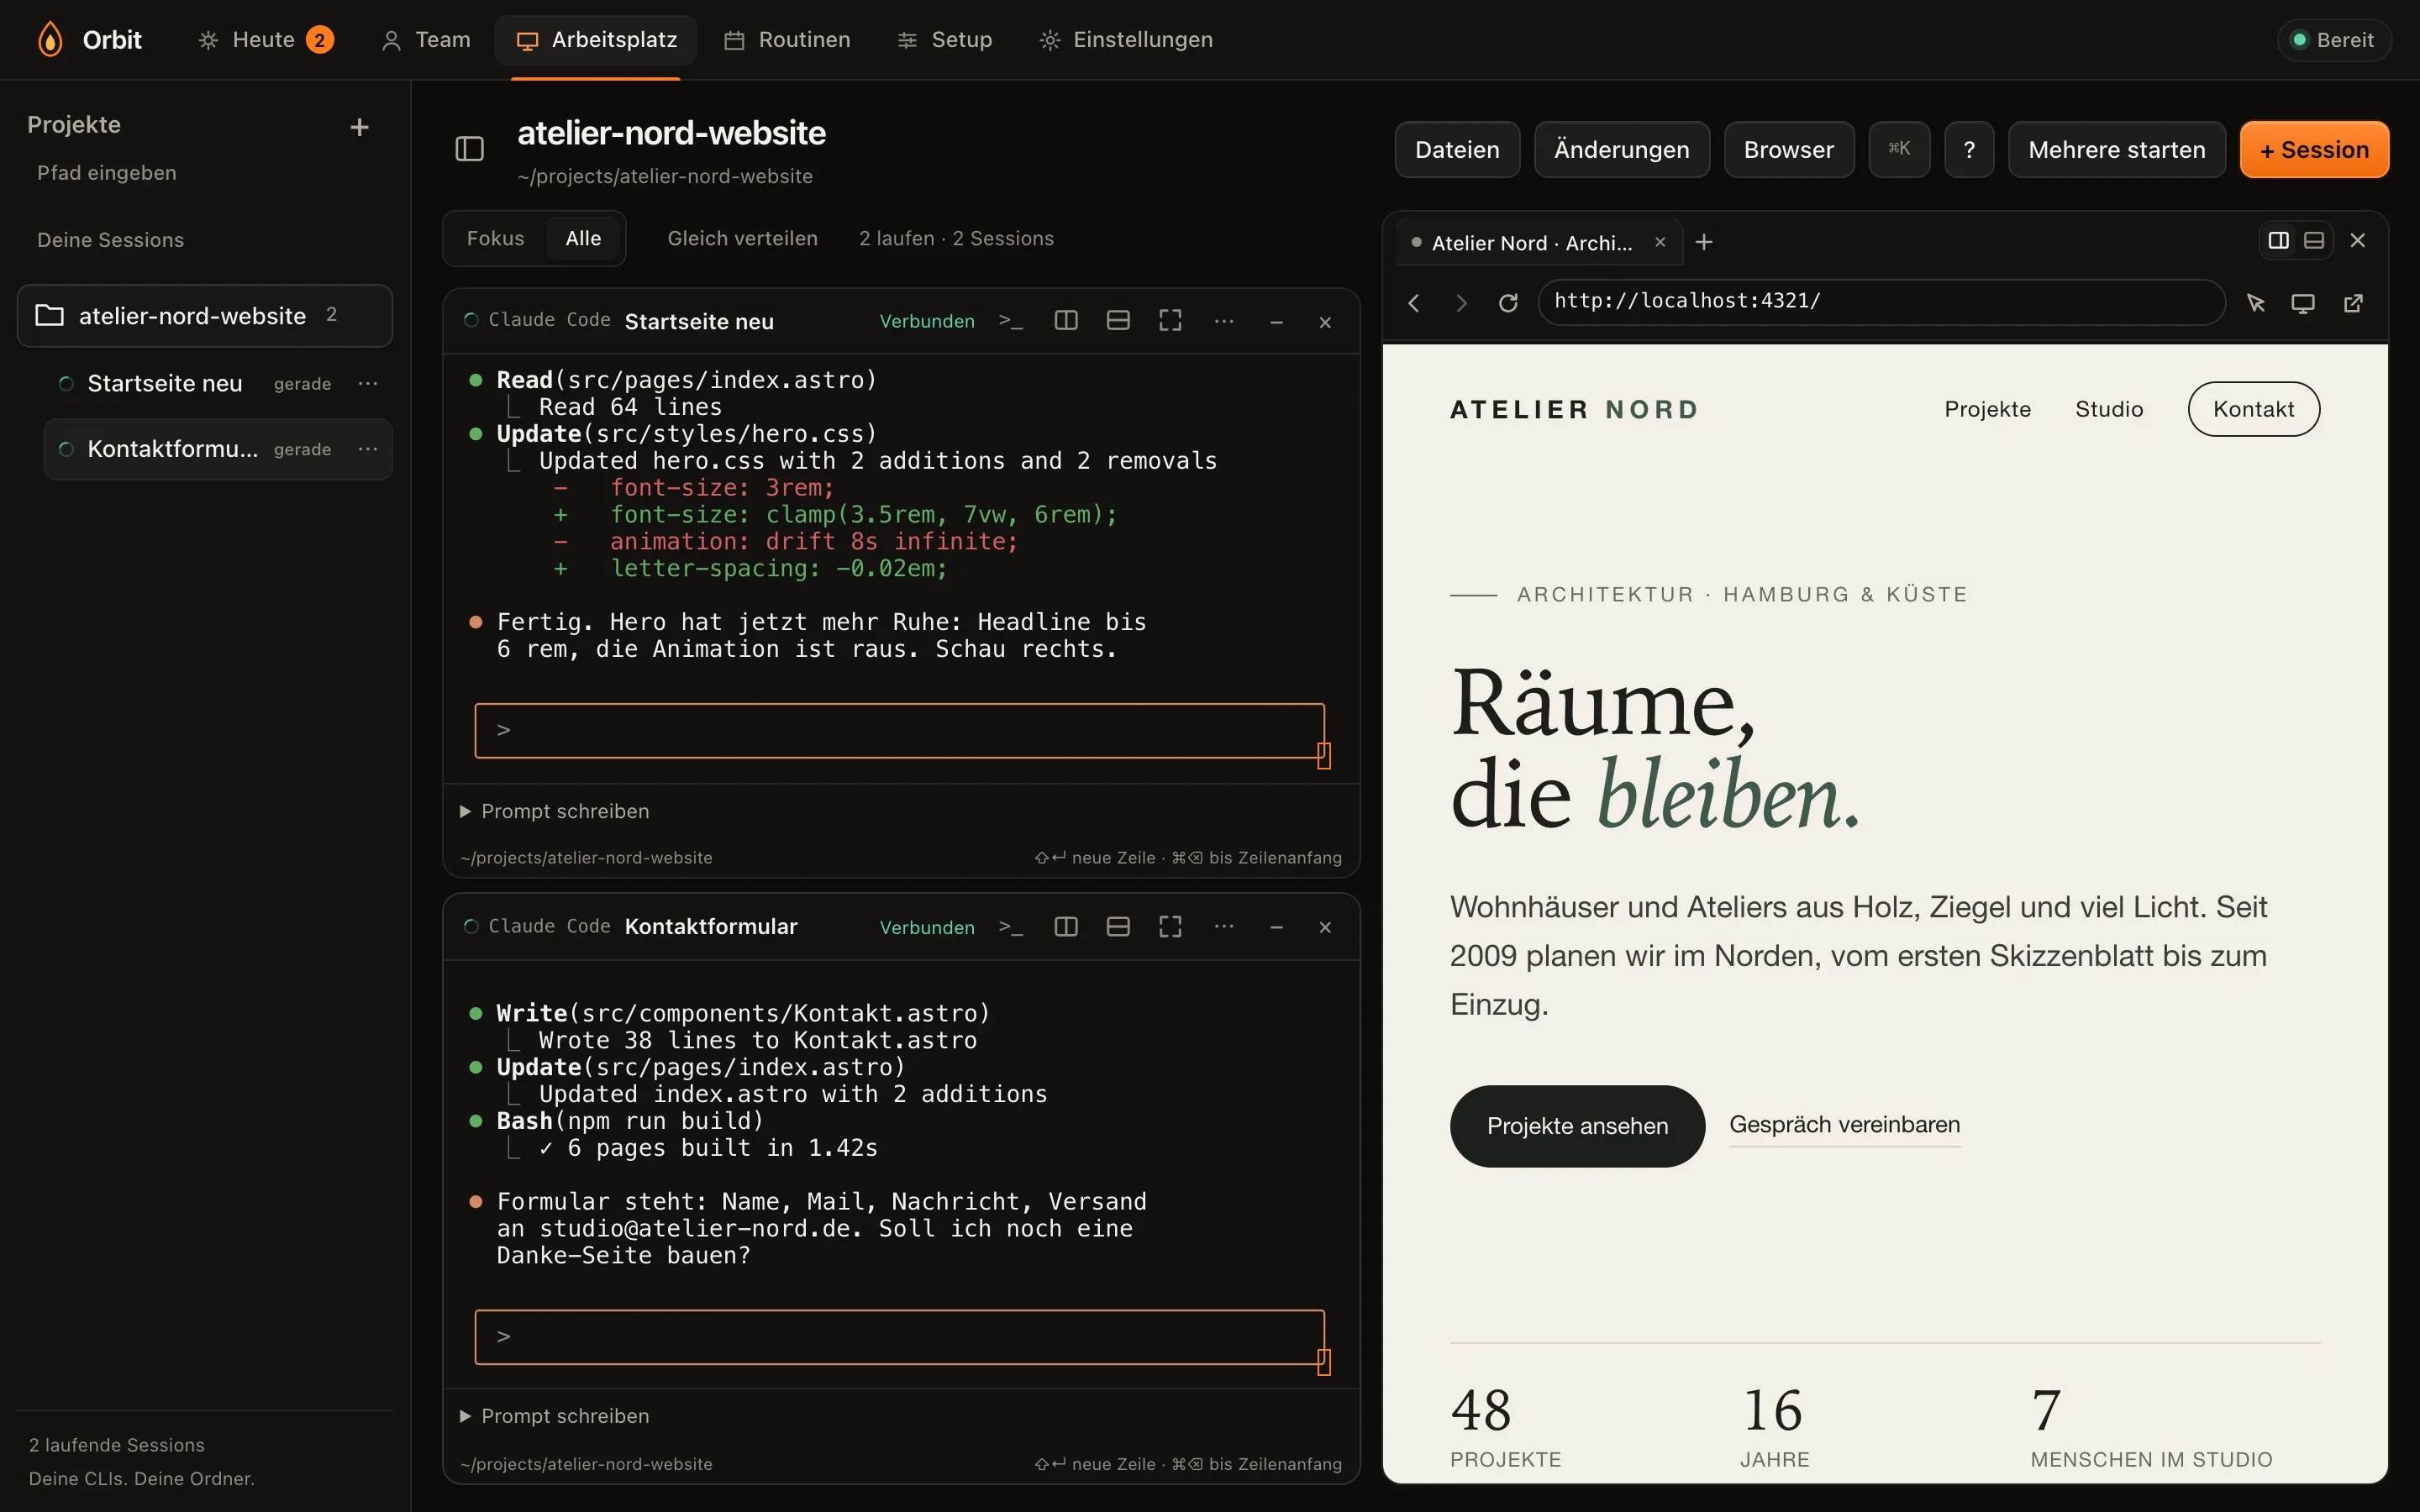The height and width of the screenshot is (1512, 2420).
Task: Switch view to Fokus mode
Action: click(x=495, y=238)
